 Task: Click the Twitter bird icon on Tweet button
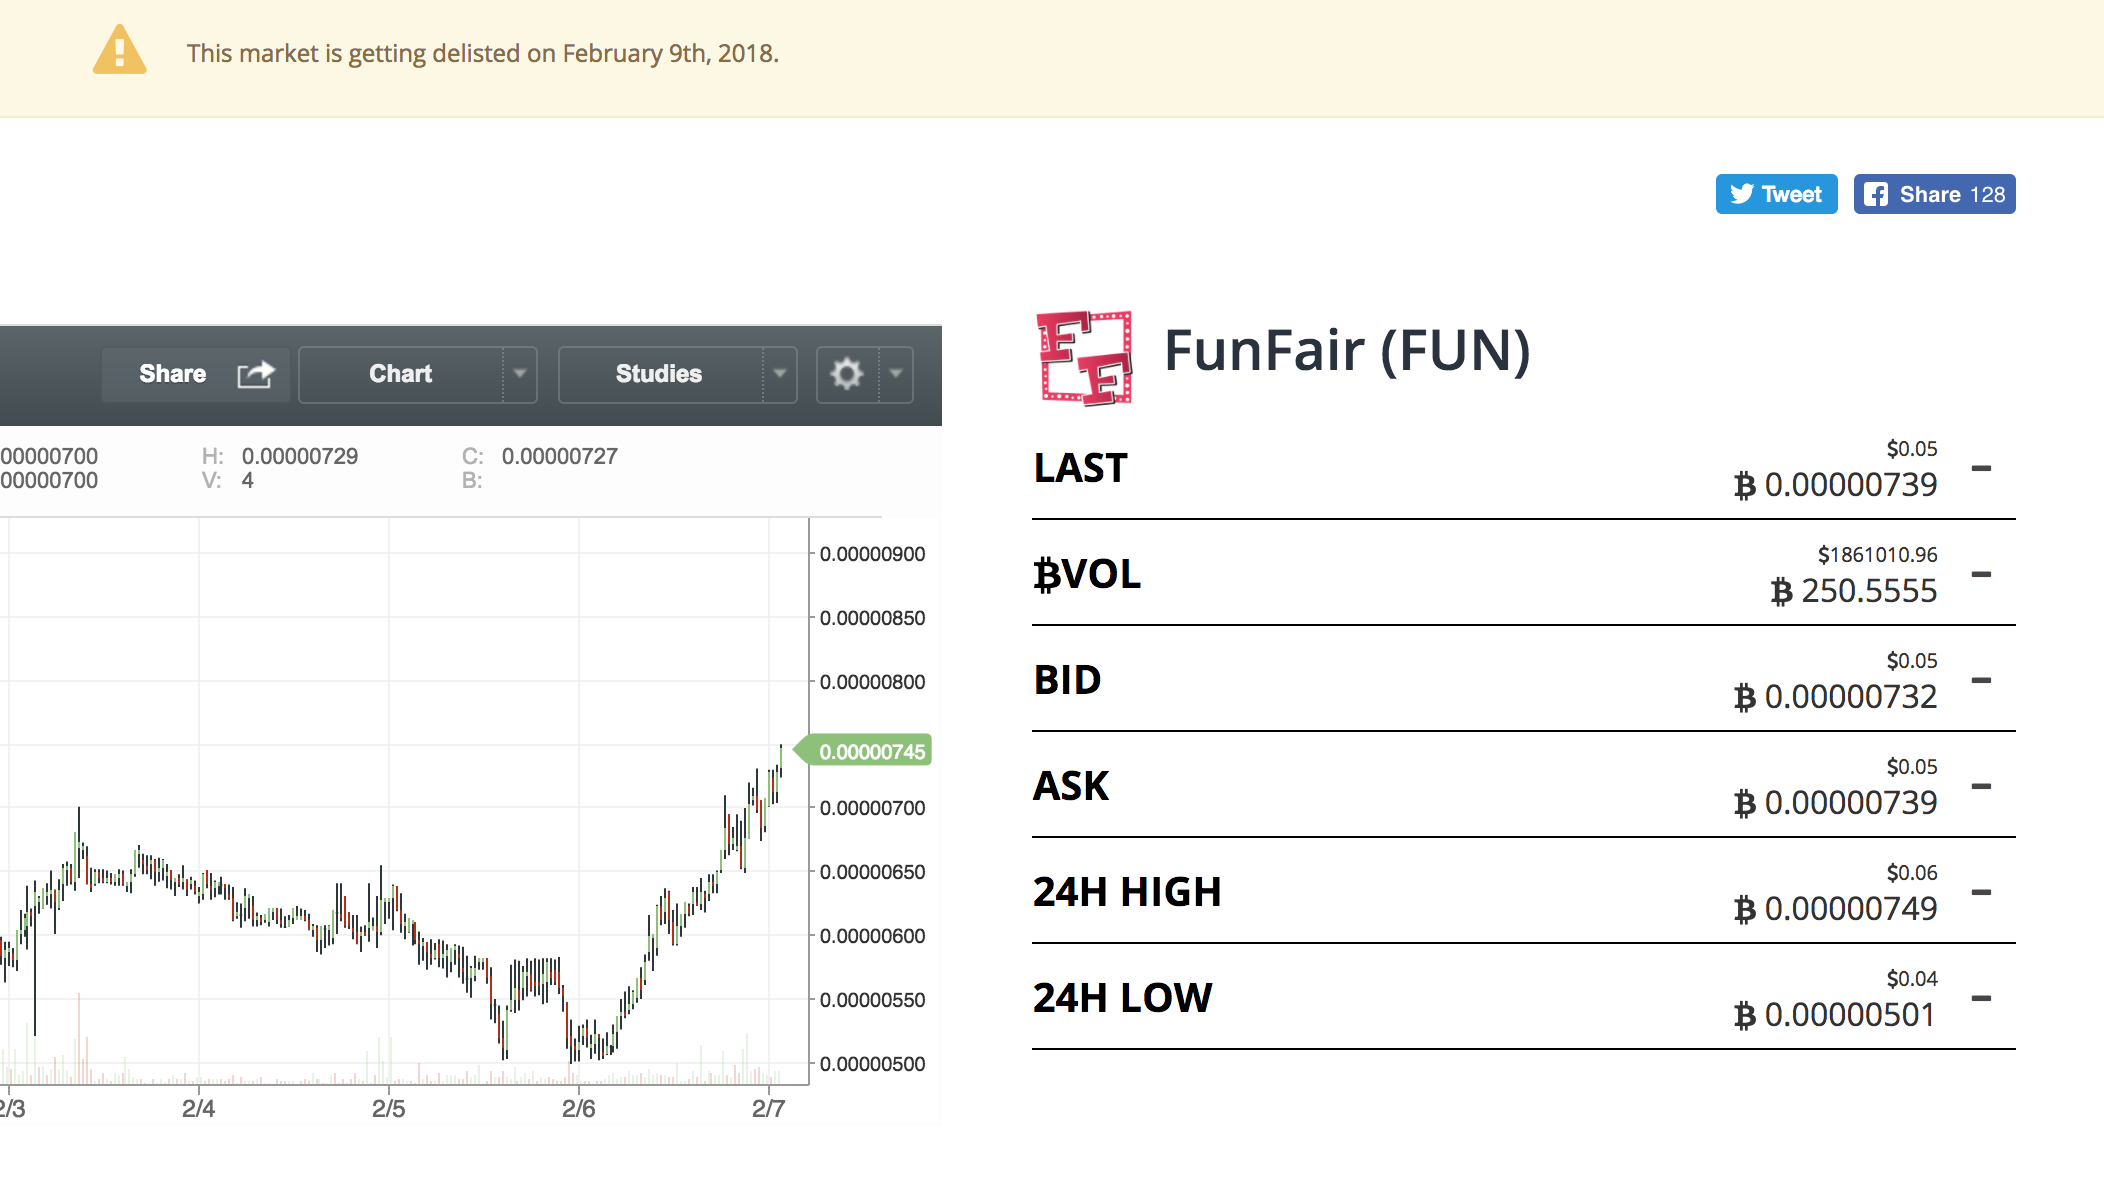tap(1742, 194)
